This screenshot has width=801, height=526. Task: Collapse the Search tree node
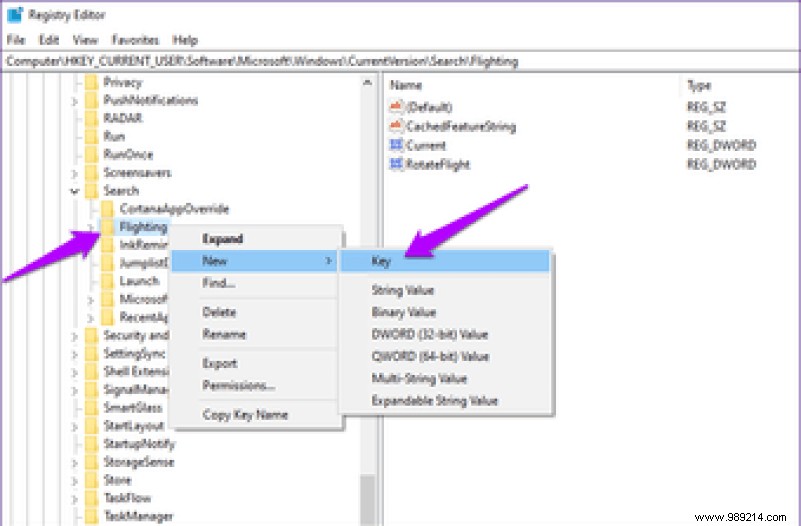pyautogui.click(x=75, y=192)
